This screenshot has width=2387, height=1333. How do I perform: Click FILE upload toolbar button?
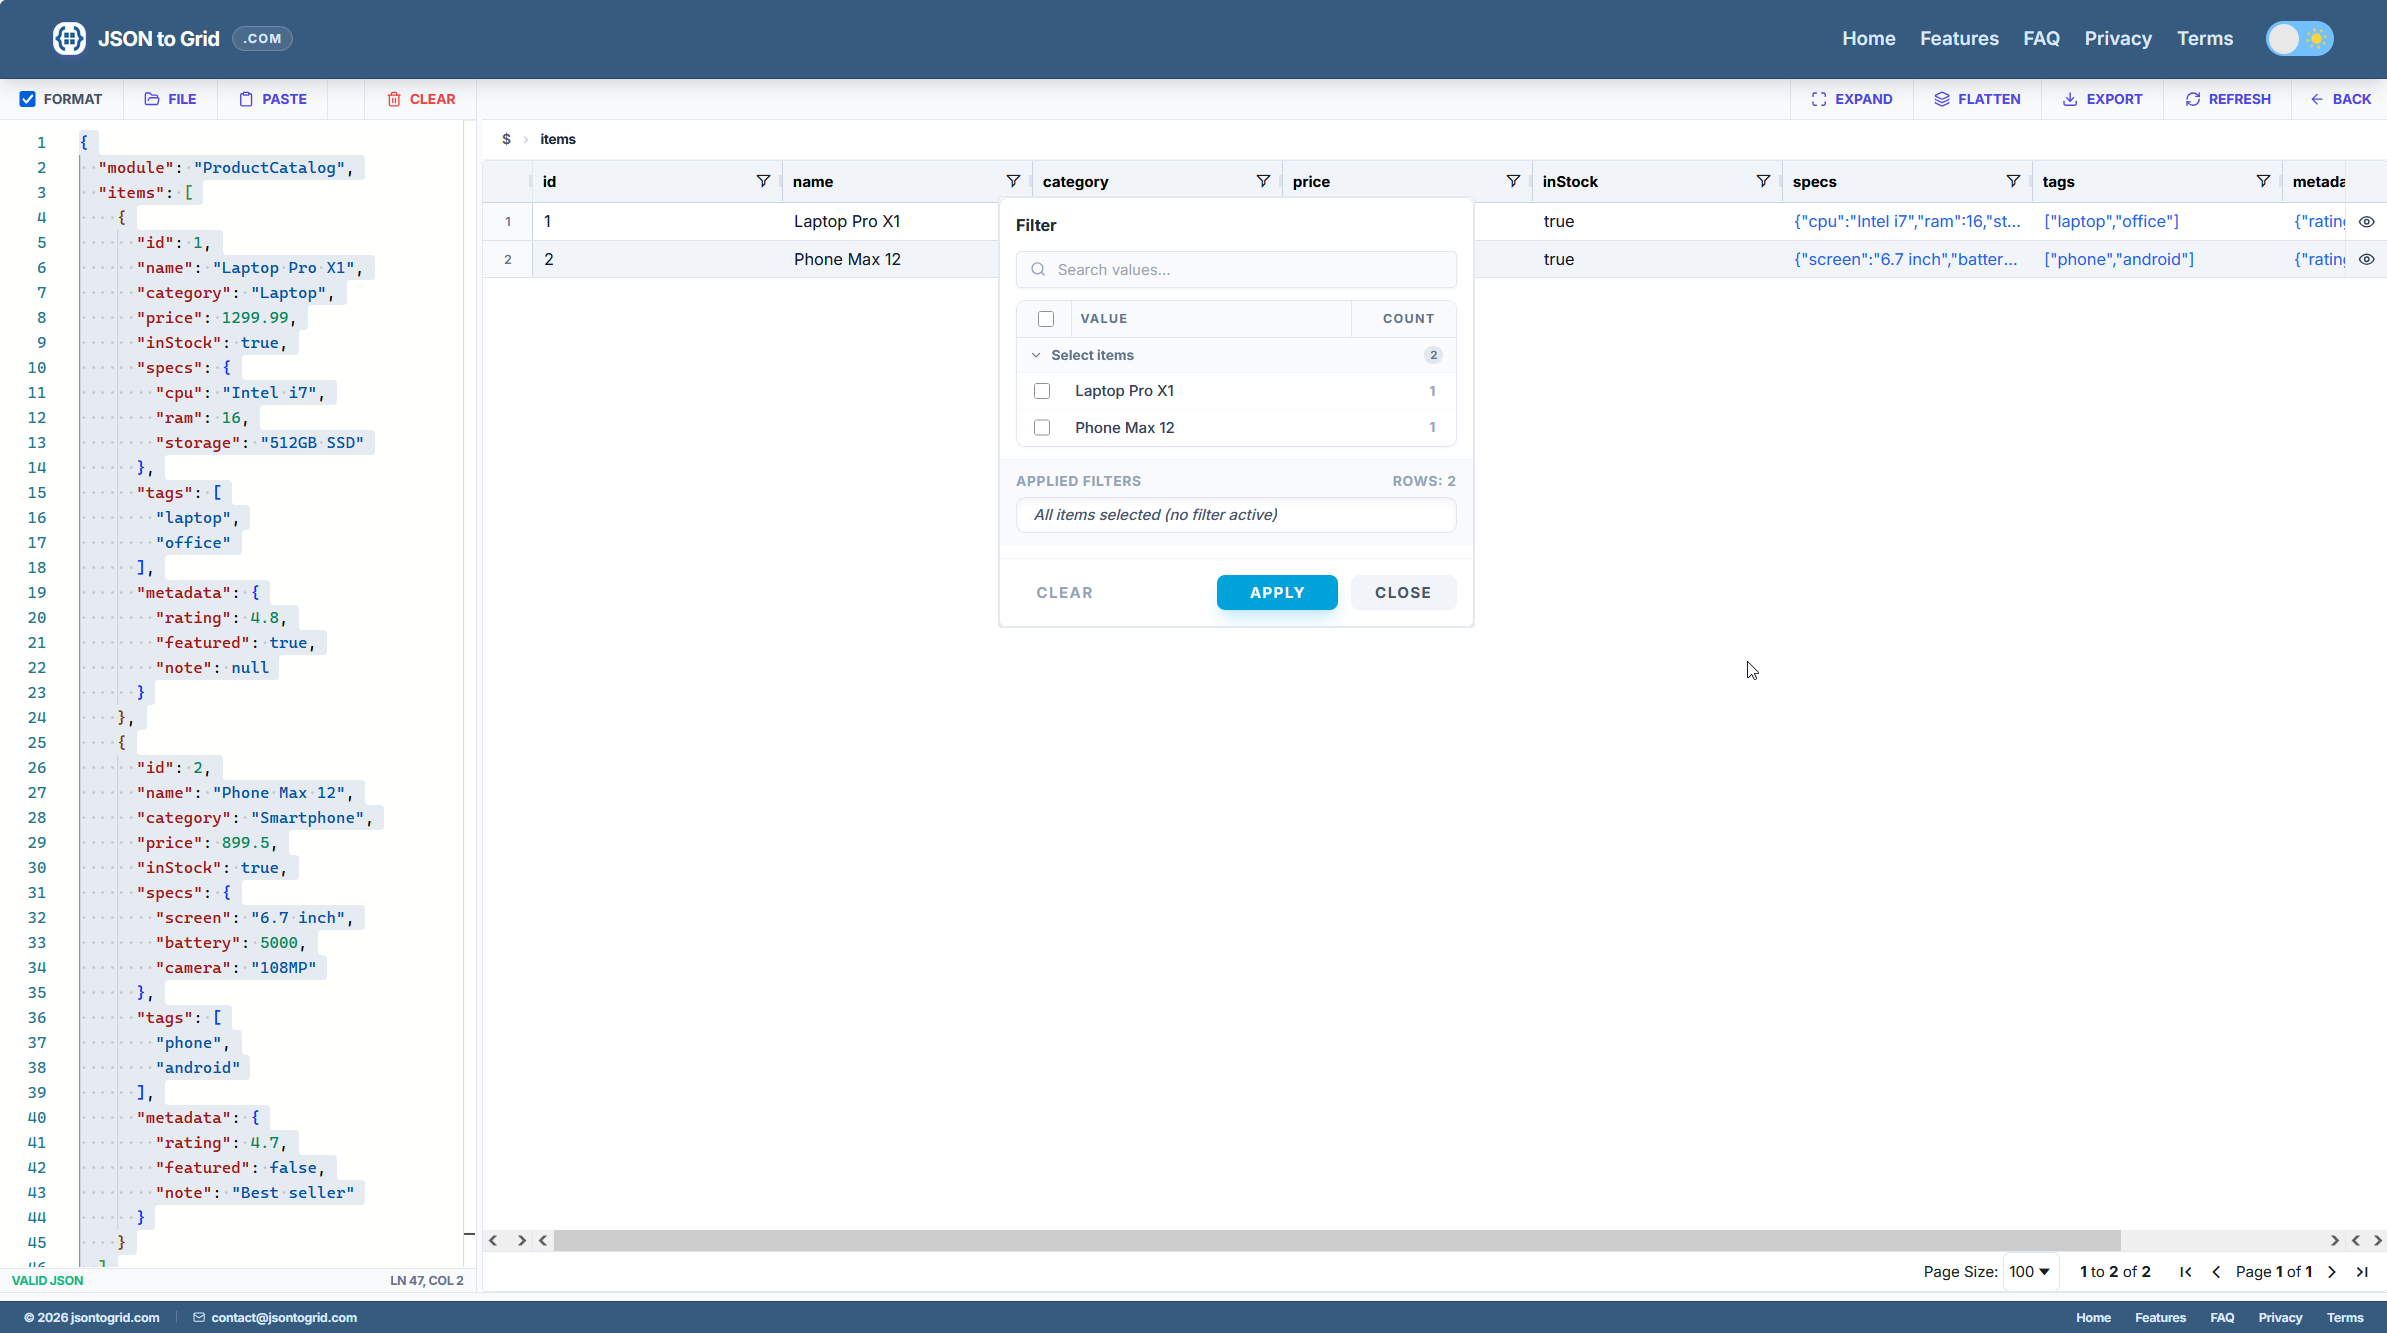coord(170,99)
